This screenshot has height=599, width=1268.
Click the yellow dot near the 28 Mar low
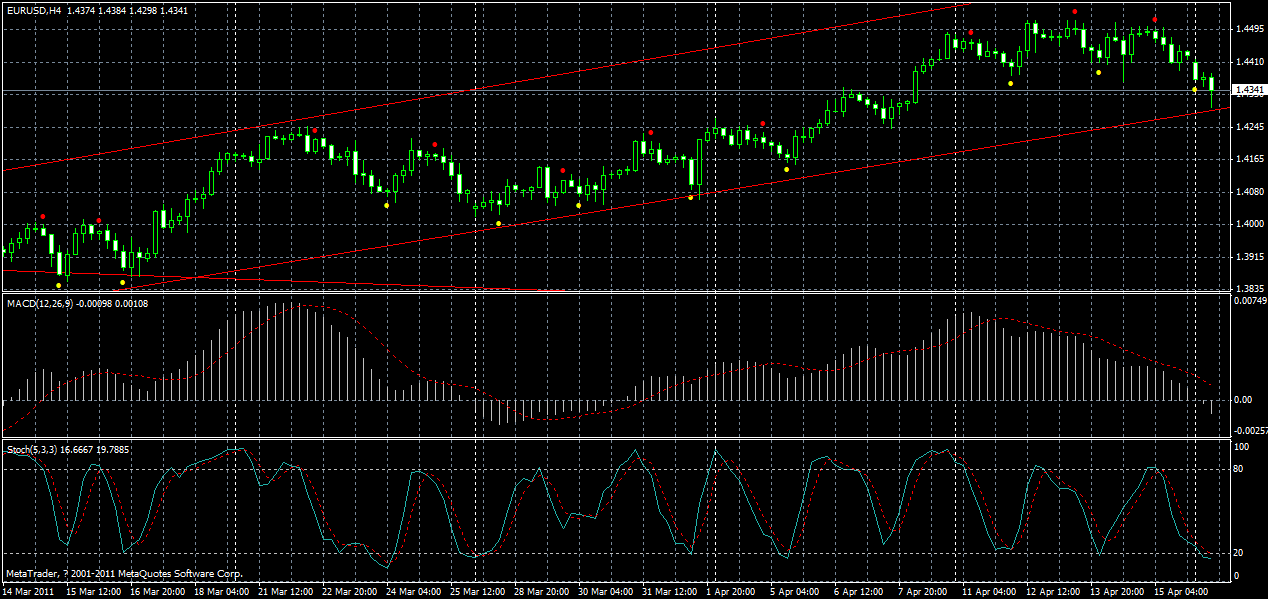(x=499, y=223)
